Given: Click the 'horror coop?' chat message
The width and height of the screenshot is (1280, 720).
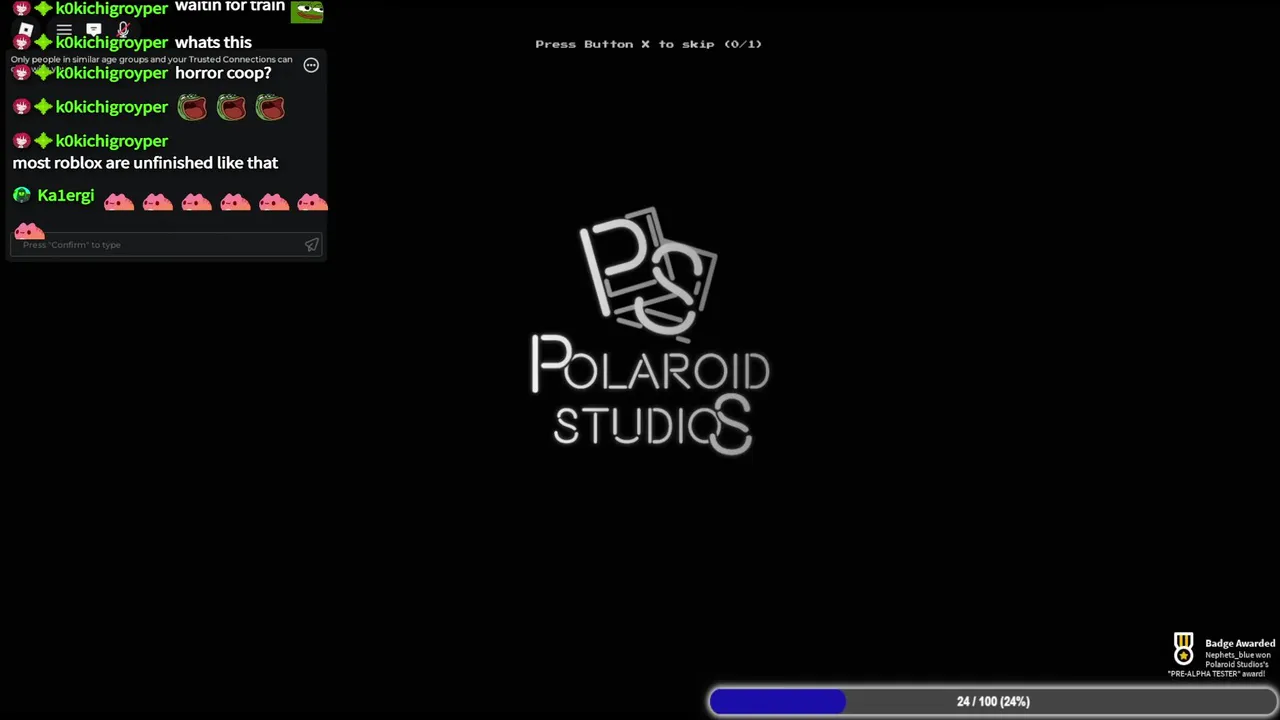Looking at the screenshot, I should point(223,73).
